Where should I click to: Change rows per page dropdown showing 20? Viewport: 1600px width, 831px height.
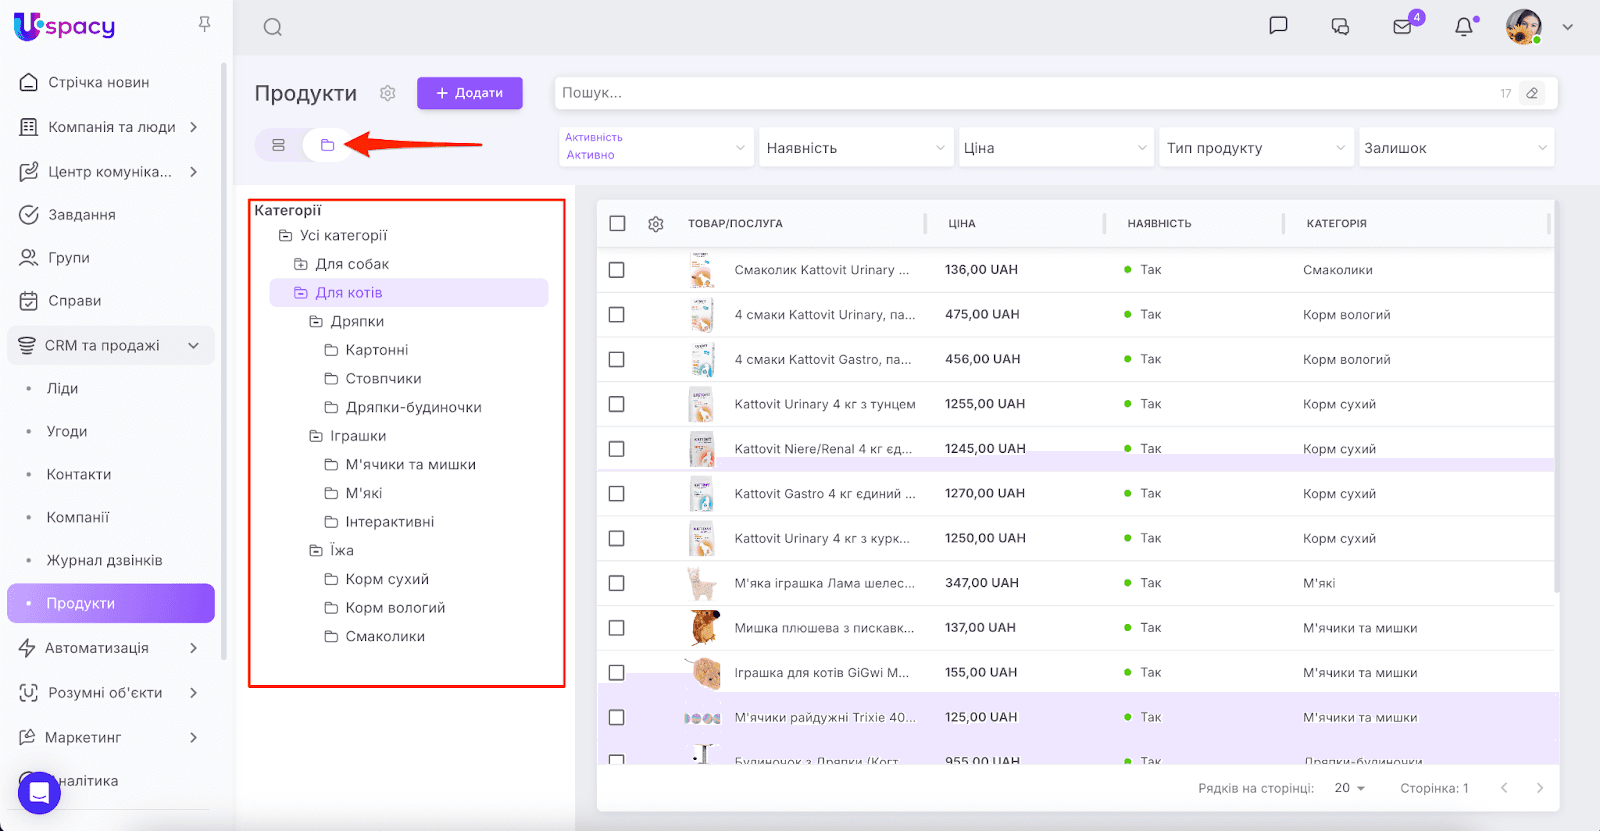(x=1349, y=788)
